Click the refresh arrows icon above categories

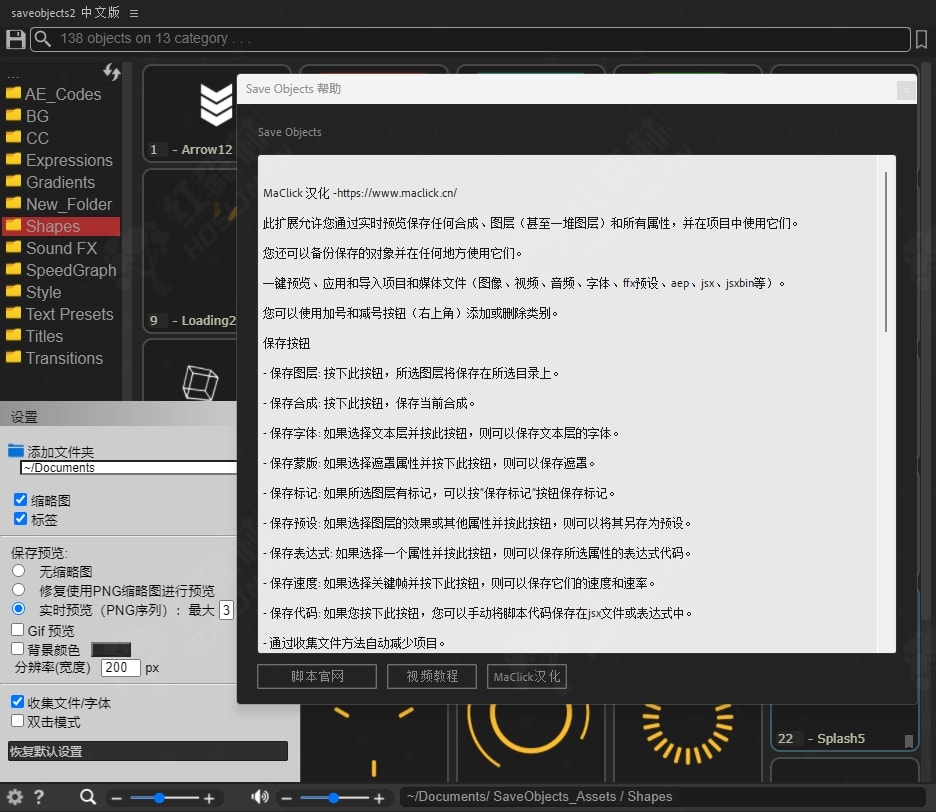point(112,72)
